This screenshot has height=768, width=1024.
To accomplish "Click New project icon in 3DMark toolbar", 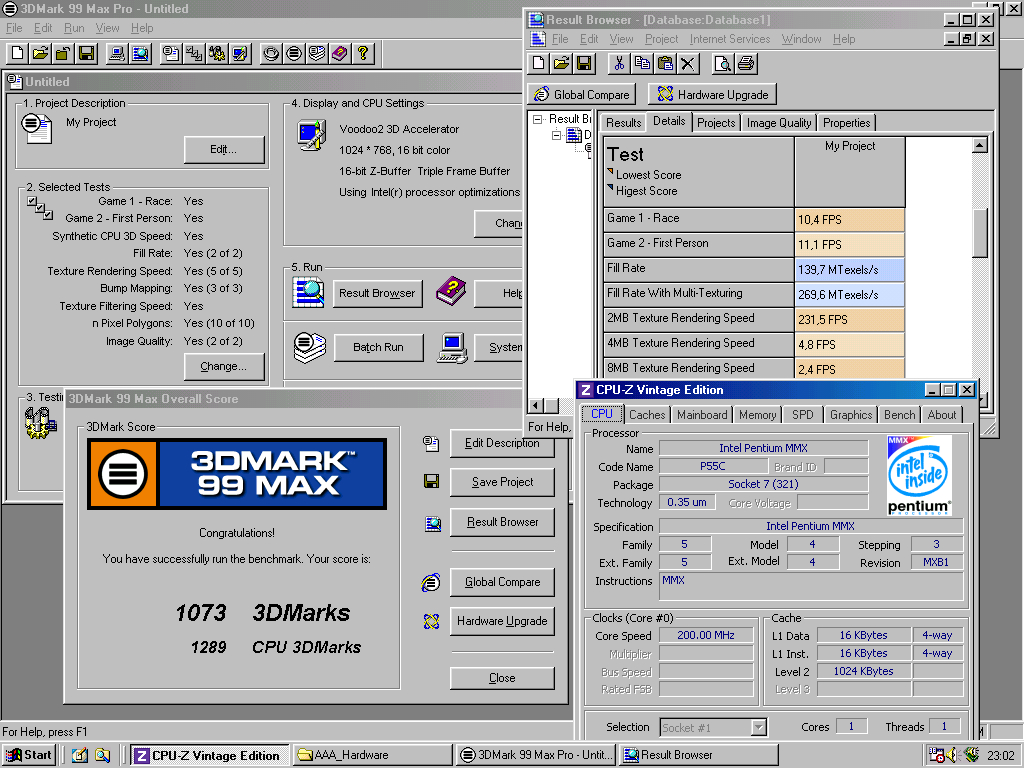I will pos(18,53).
